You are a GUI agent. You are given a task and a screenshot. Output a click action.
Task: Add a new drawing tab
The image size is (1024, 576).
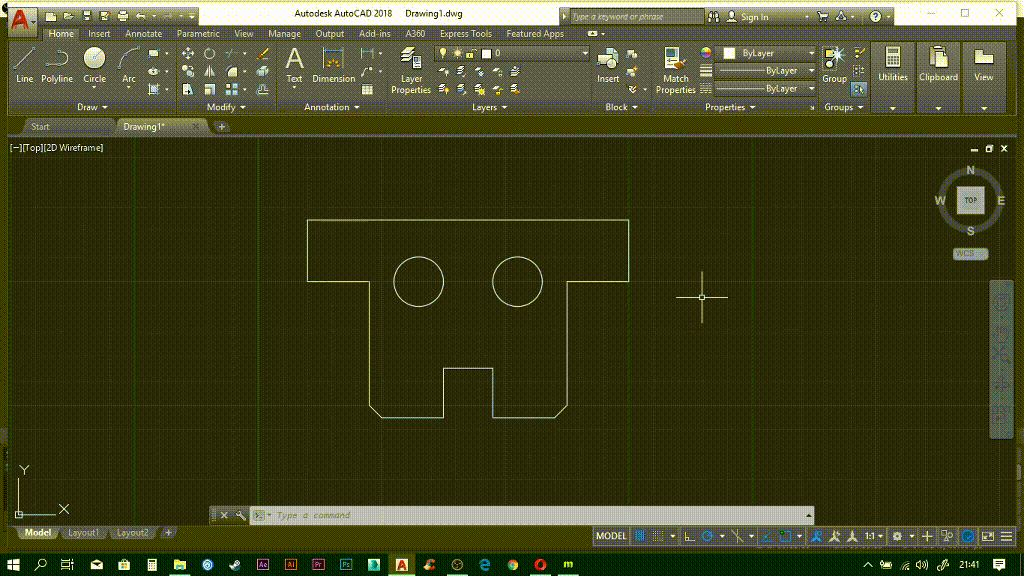click(x=221, y=127)
